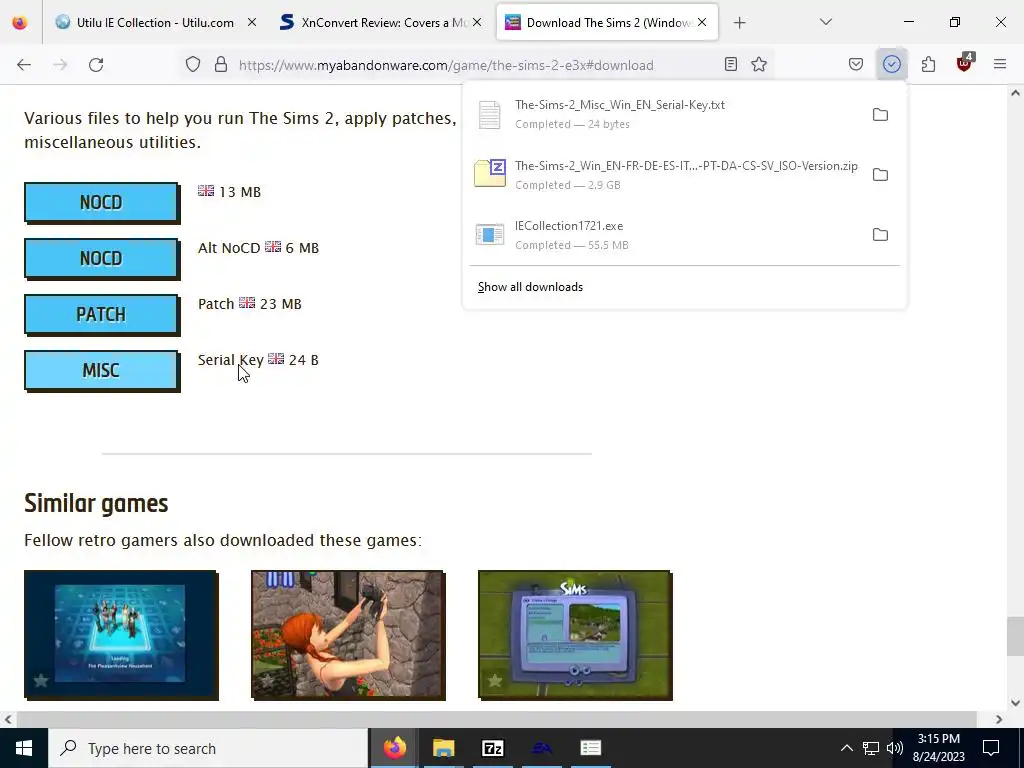Open the taskbar clock and calendar

tap(938, 748)
